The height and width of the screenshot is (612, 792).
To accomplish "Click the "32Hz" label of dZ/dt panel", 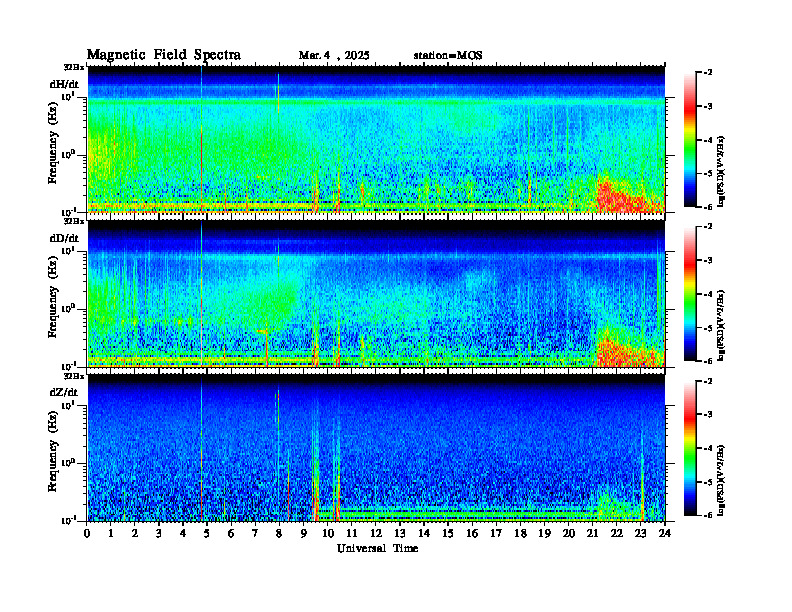I will click(74, 376).
